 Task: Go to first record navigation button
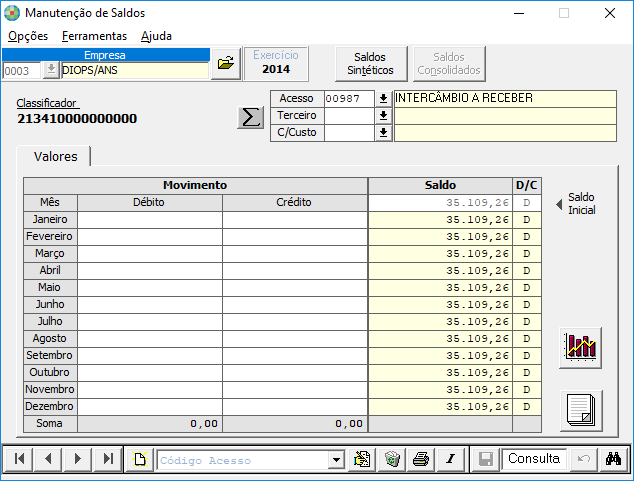click(19, 459)
